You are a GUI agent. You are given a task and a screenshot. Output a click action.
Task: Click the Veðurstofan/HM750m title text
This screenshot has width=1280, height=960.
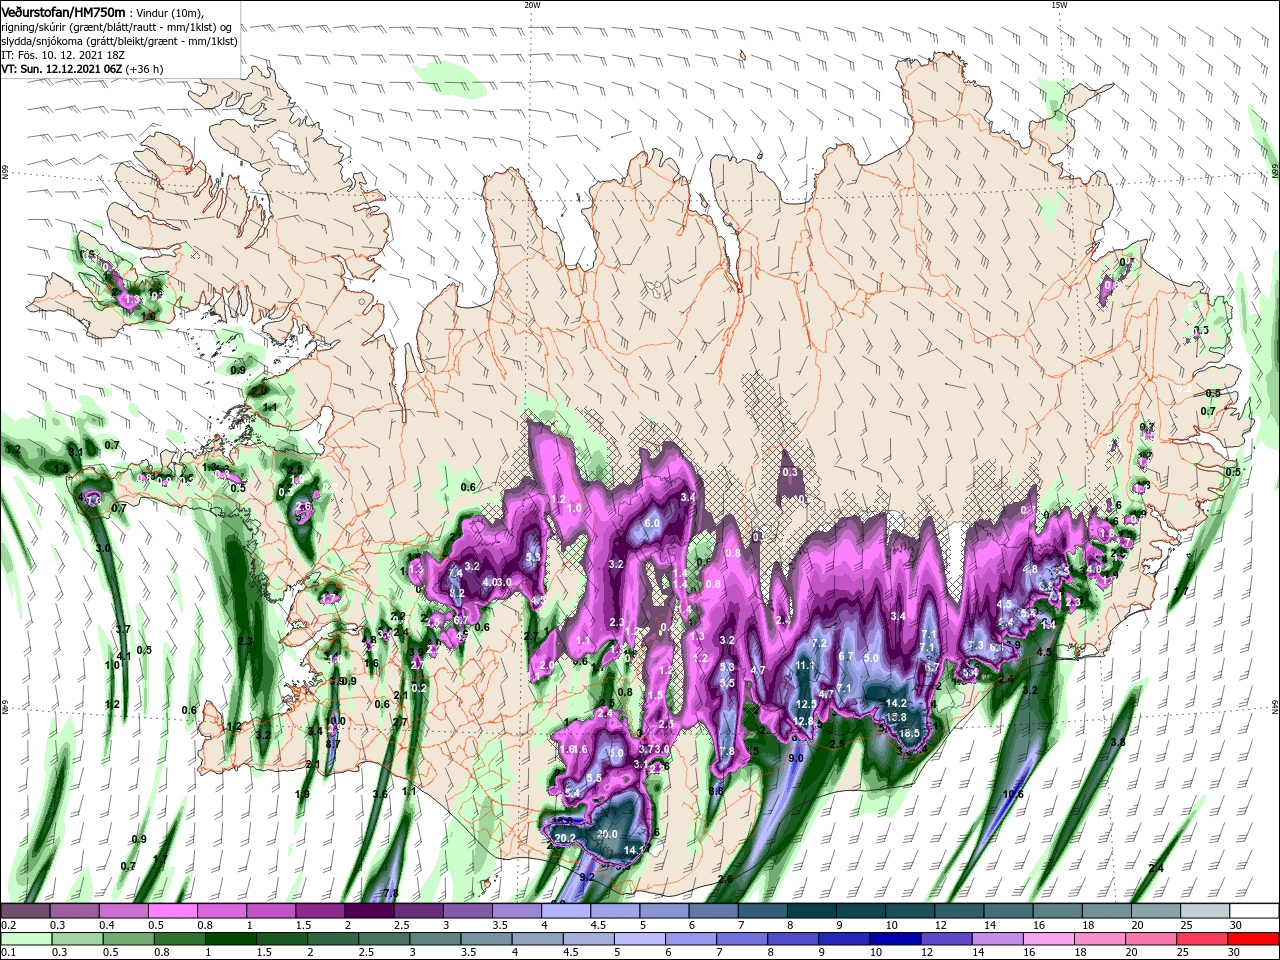tap(63, 11)
